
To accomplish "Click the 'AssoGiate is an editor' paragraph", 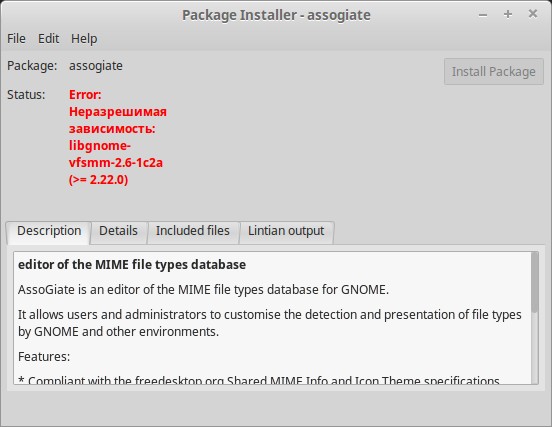I will click(x=203, y=290).
